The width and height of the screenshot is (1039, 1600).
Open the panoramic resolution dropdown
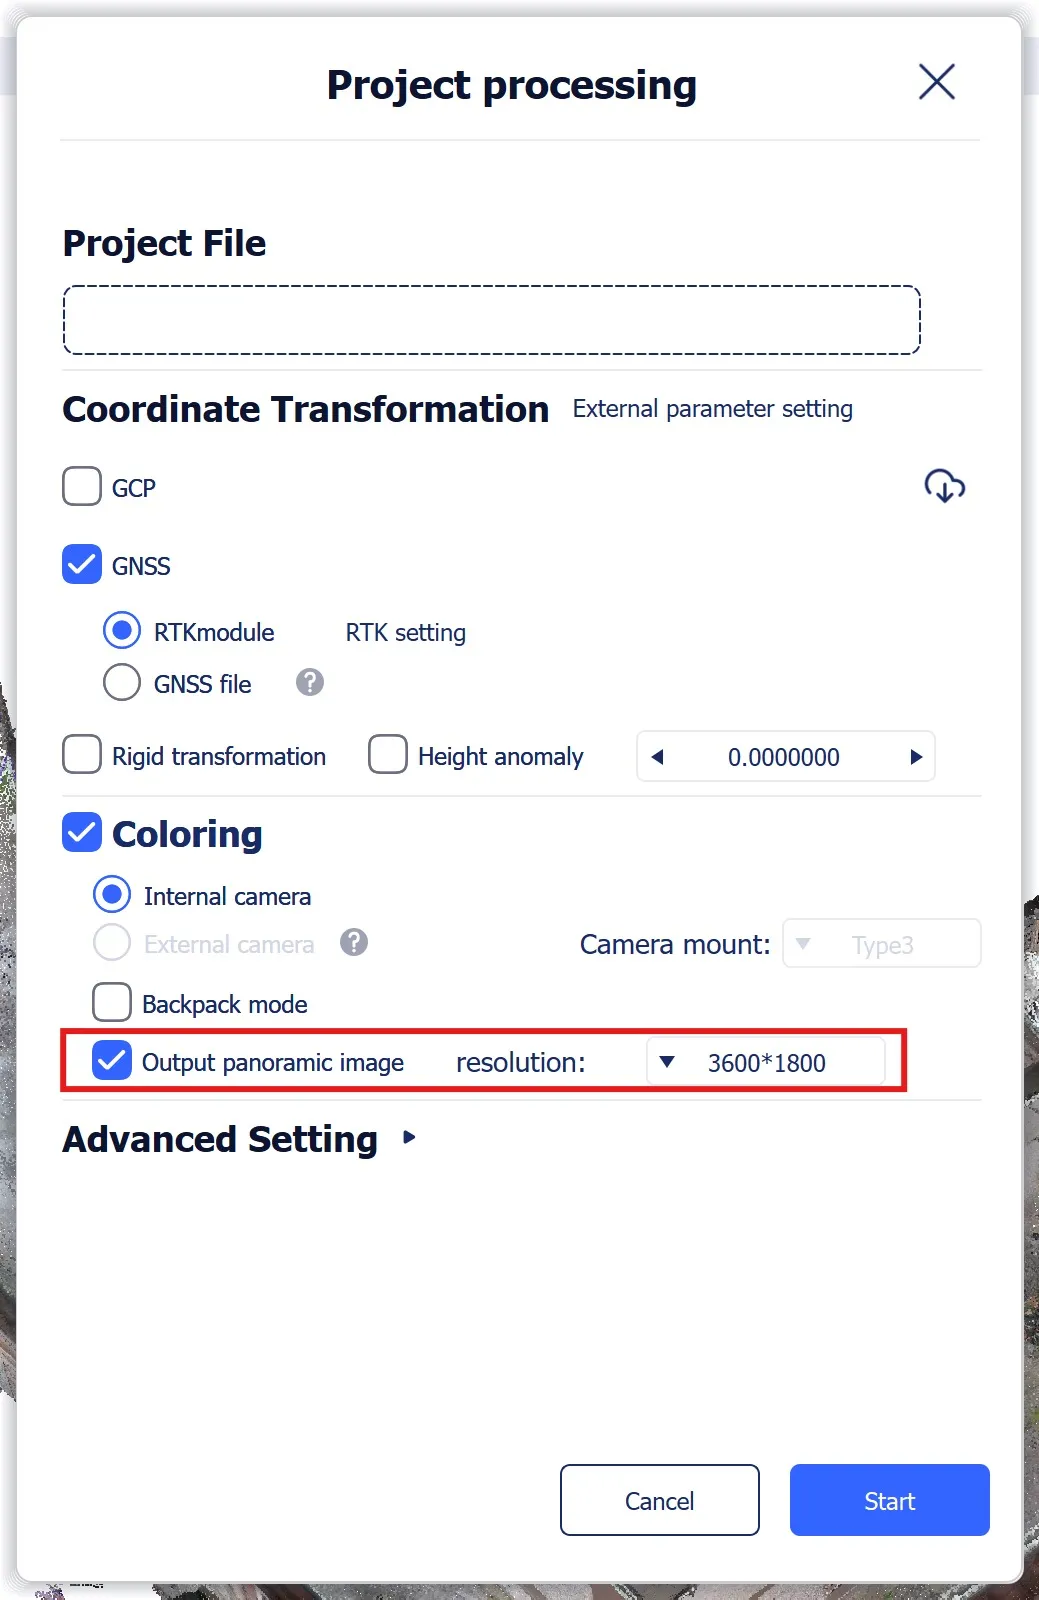pos(766,1062)
